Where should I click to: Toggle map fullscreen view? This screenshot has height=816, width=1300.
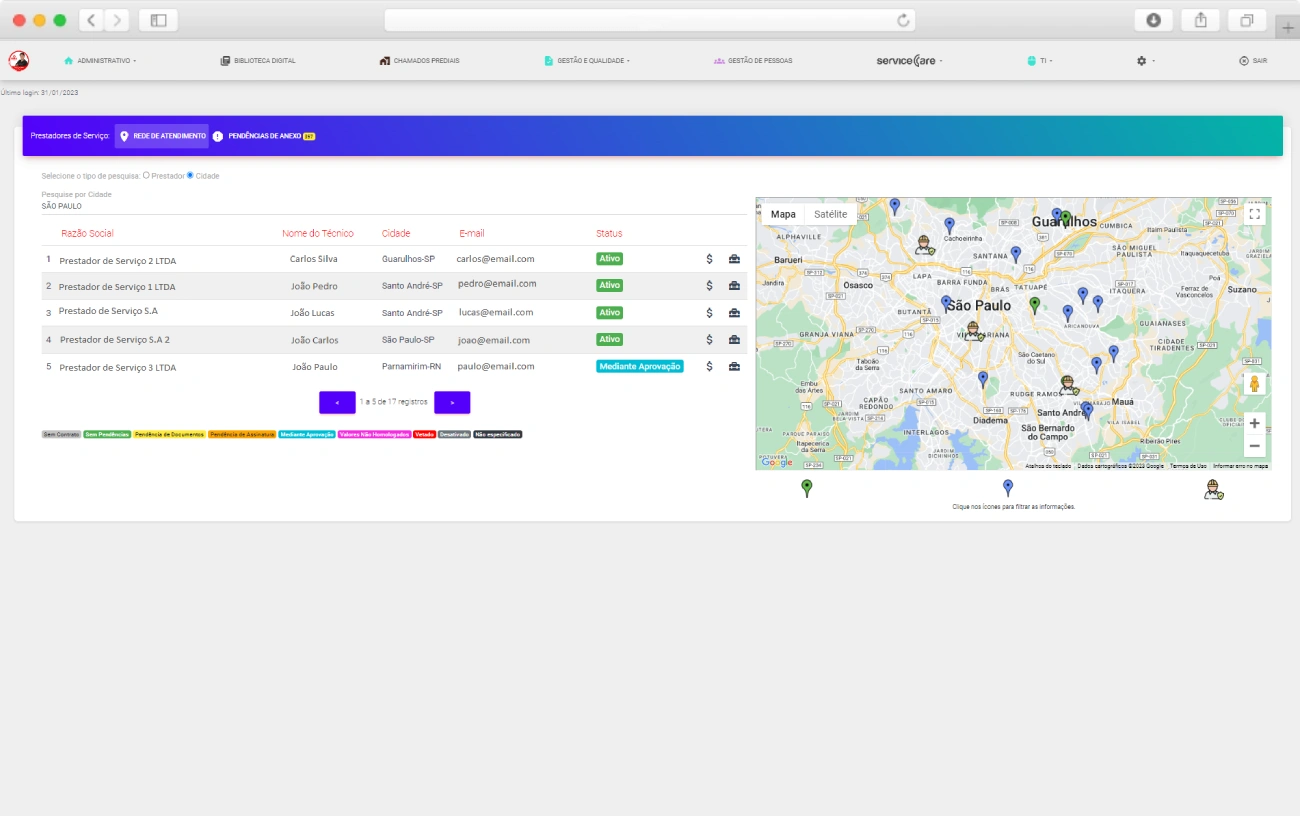pos(1254,214)
